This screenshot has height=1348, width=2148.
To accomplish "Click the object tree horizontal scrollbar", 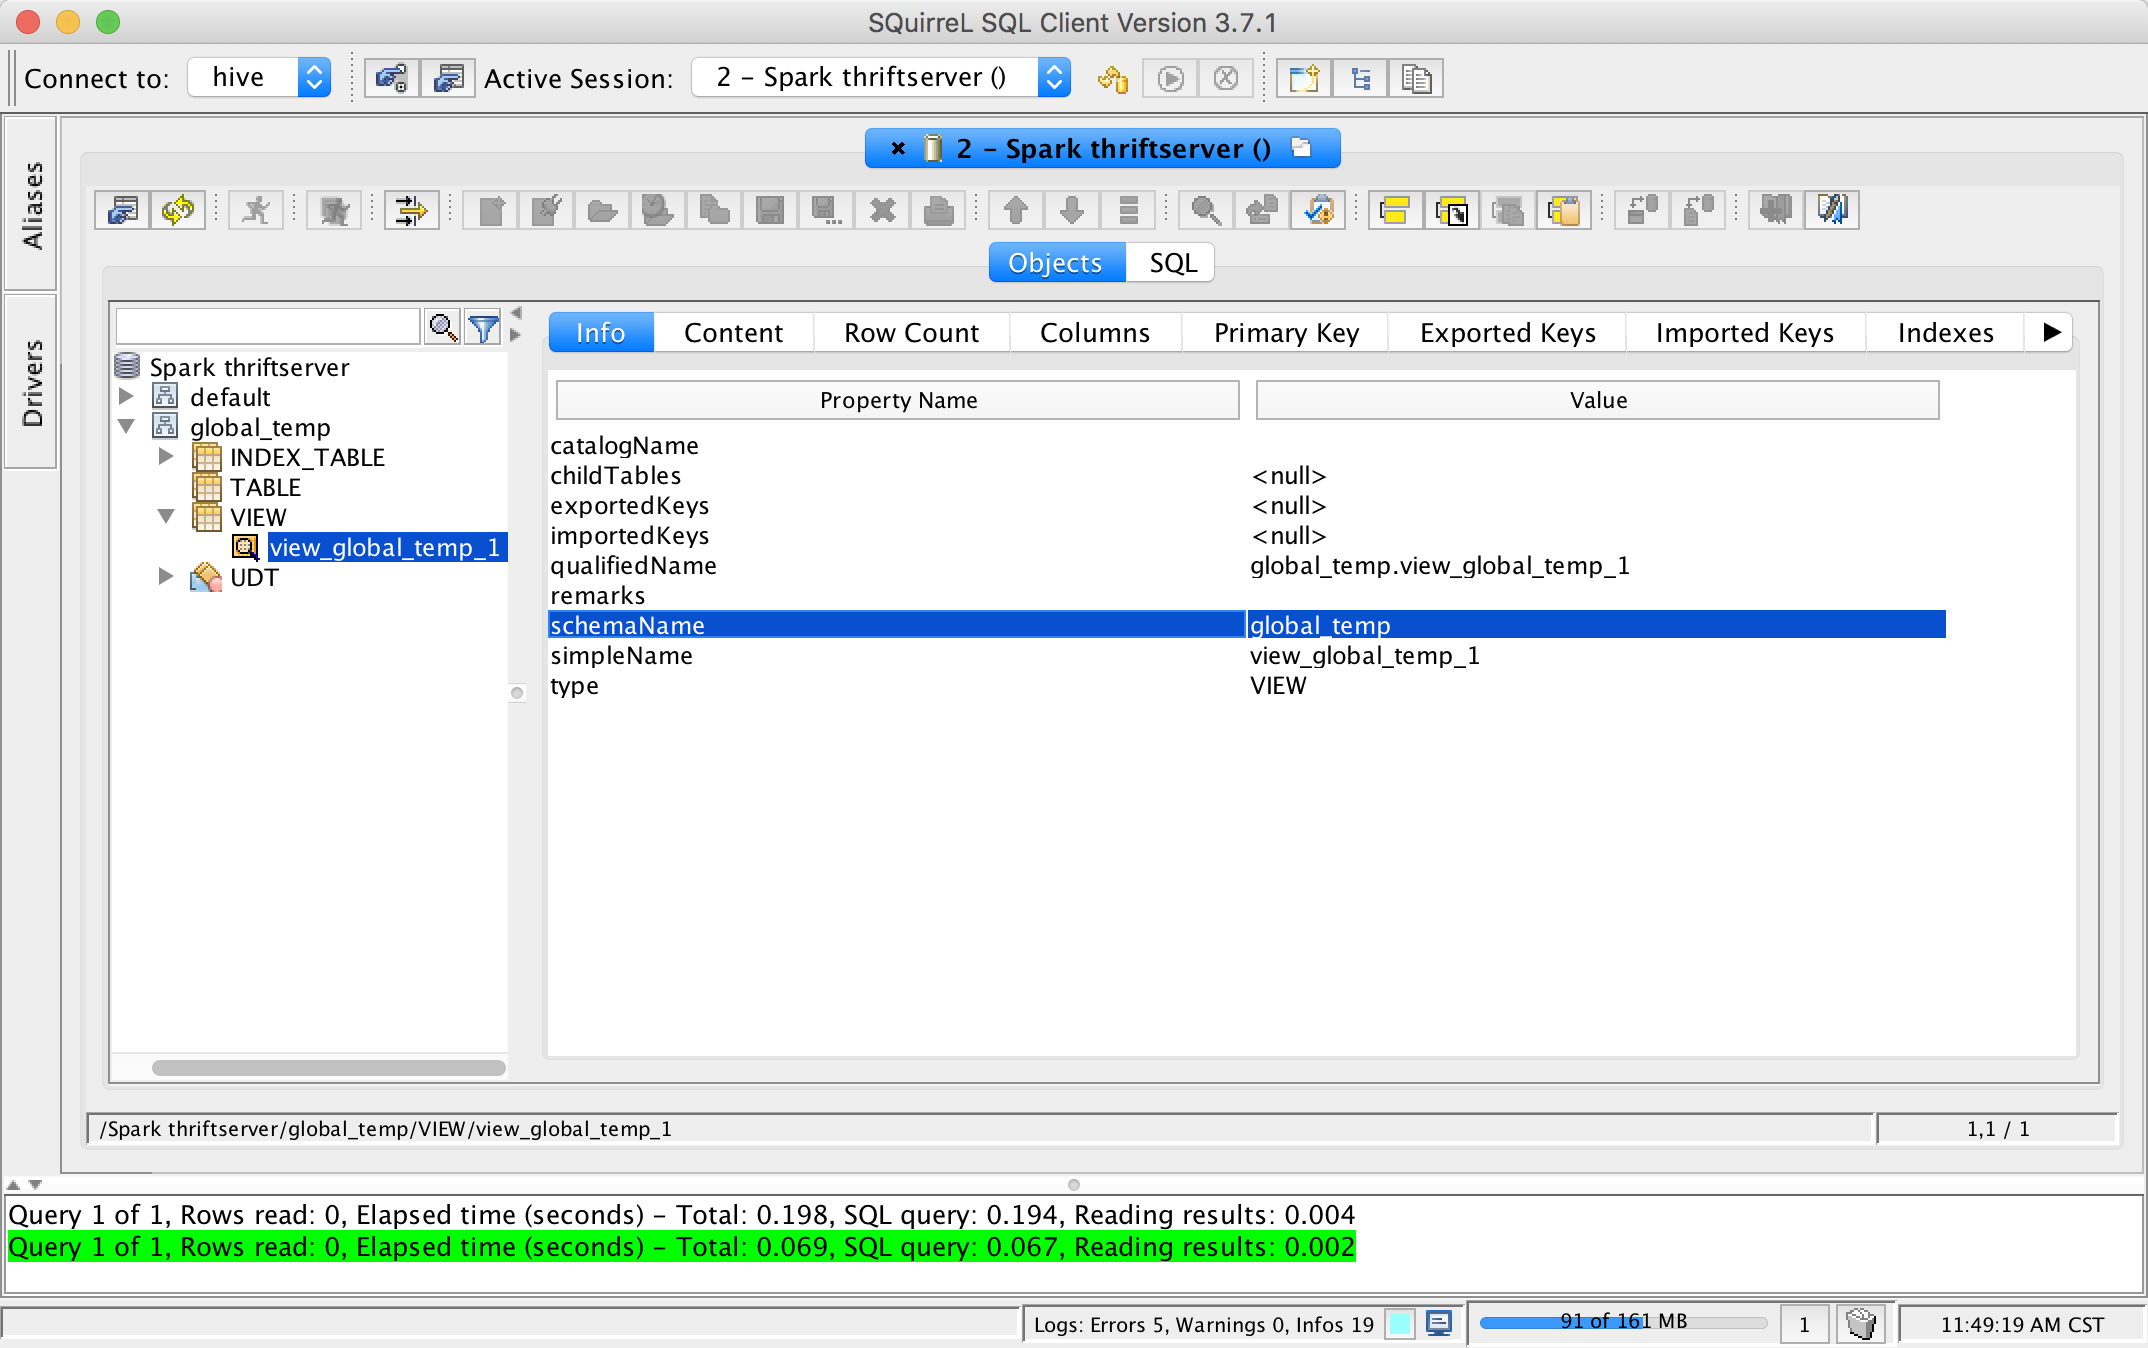I will 328,1067.
